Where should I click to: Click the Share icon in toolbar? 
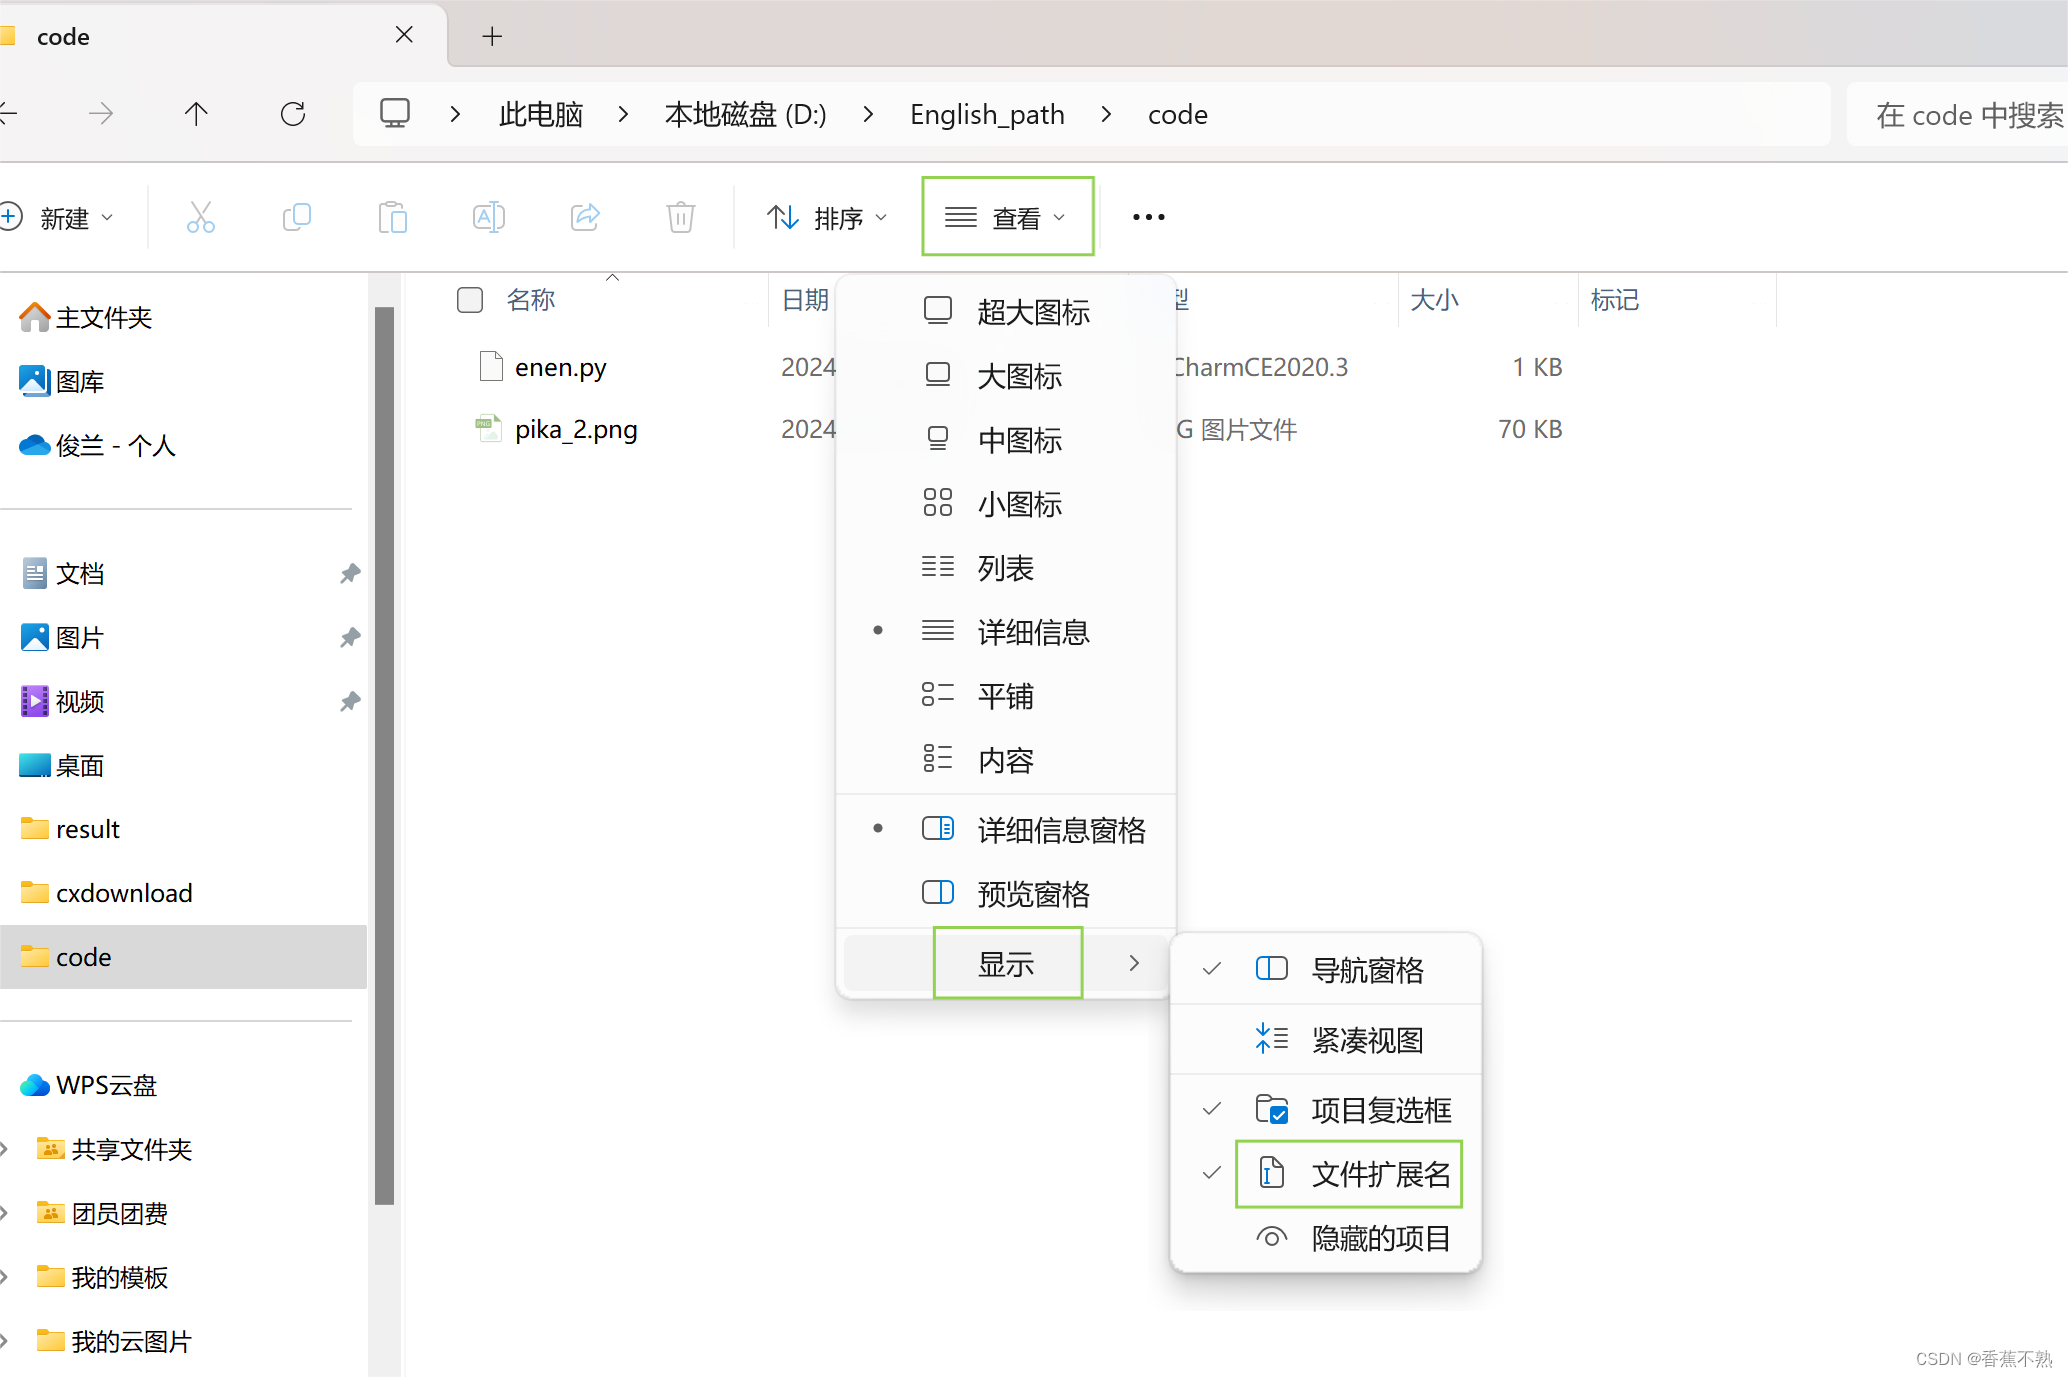point(585,217)
